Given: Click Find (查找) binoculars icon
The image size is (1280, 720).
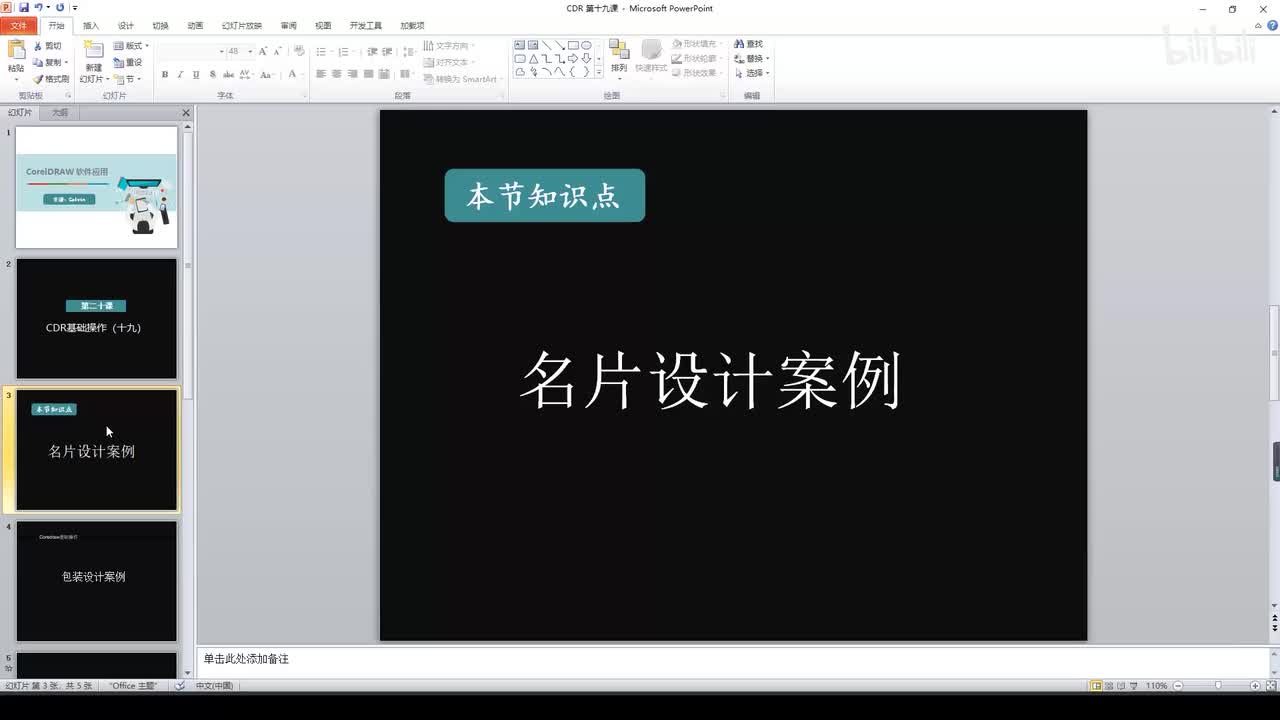Looking at the screenshot, I should point(738,44).
